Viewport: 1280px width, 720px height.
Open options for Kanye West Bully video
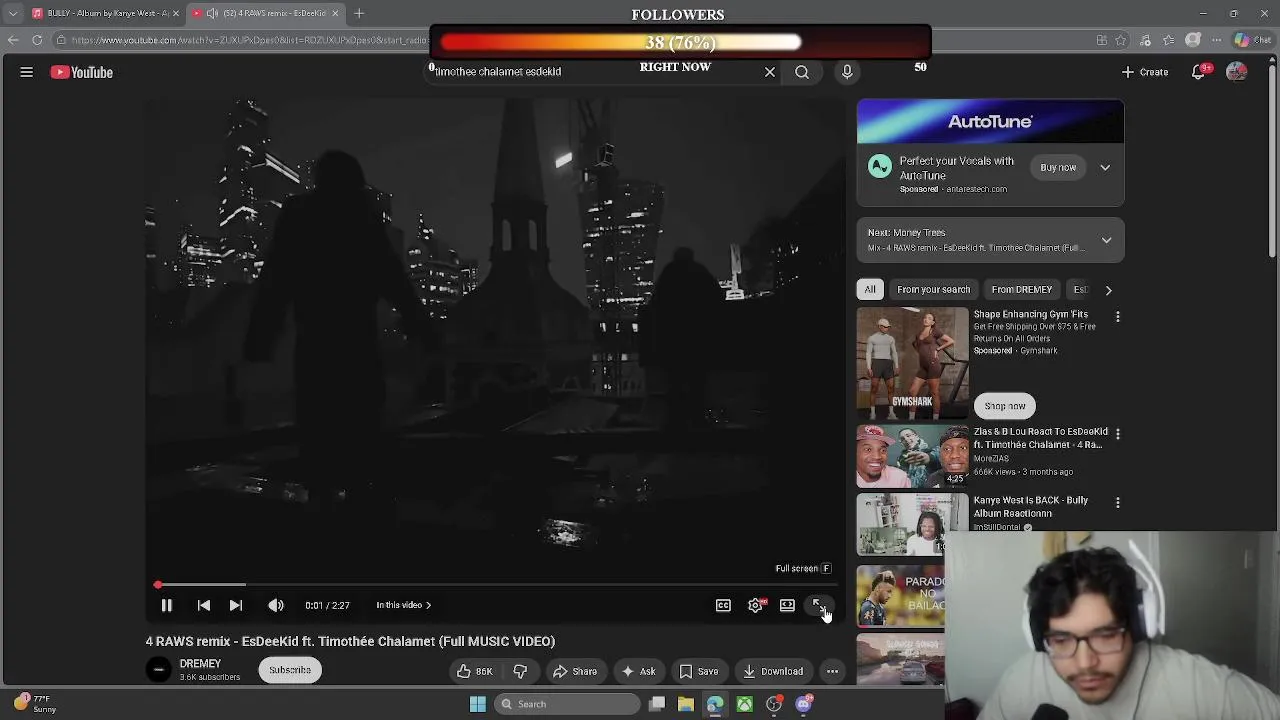pos(1117,502)
